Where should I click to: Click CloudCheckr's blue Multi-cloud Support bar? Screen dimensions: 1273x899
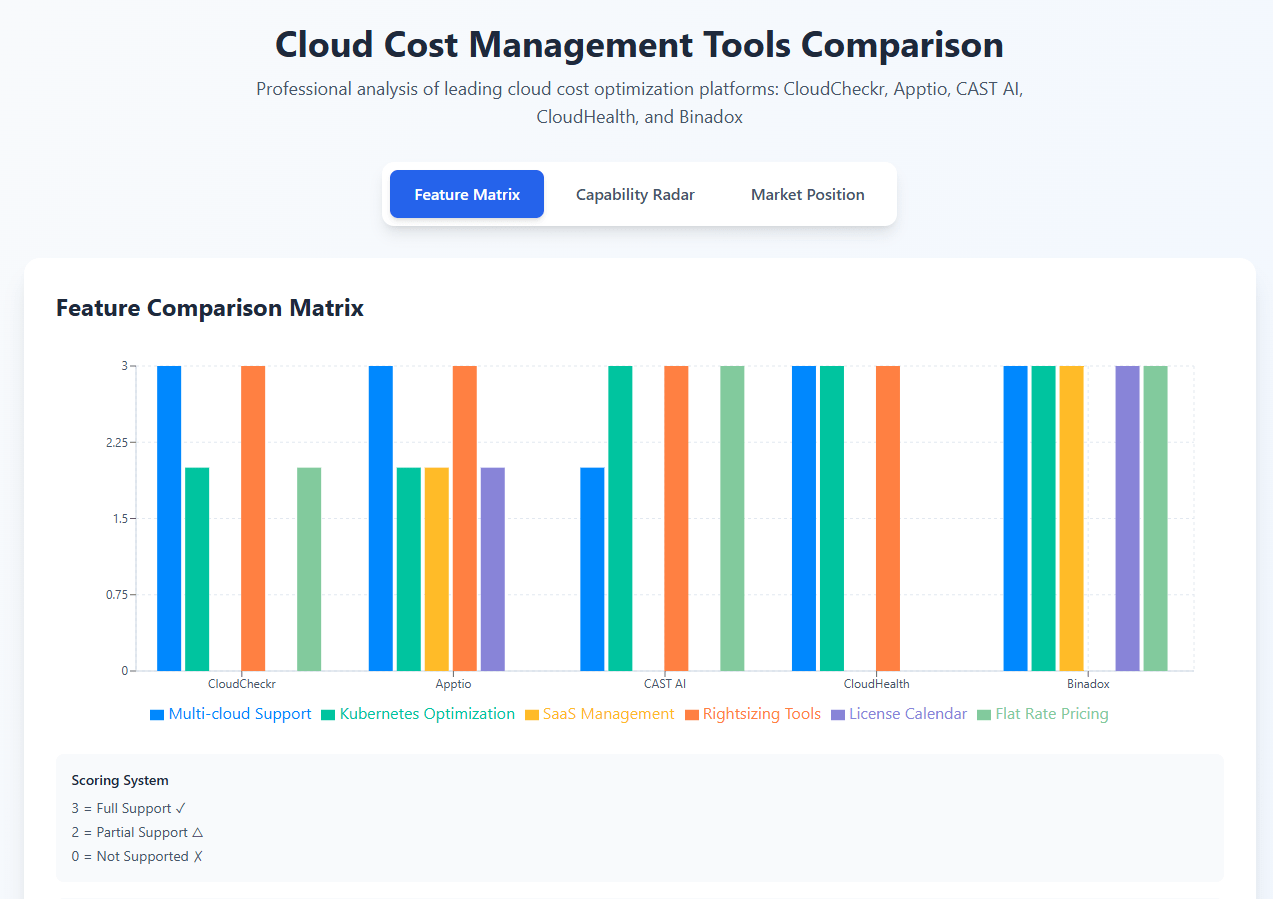tap(169, 518)
